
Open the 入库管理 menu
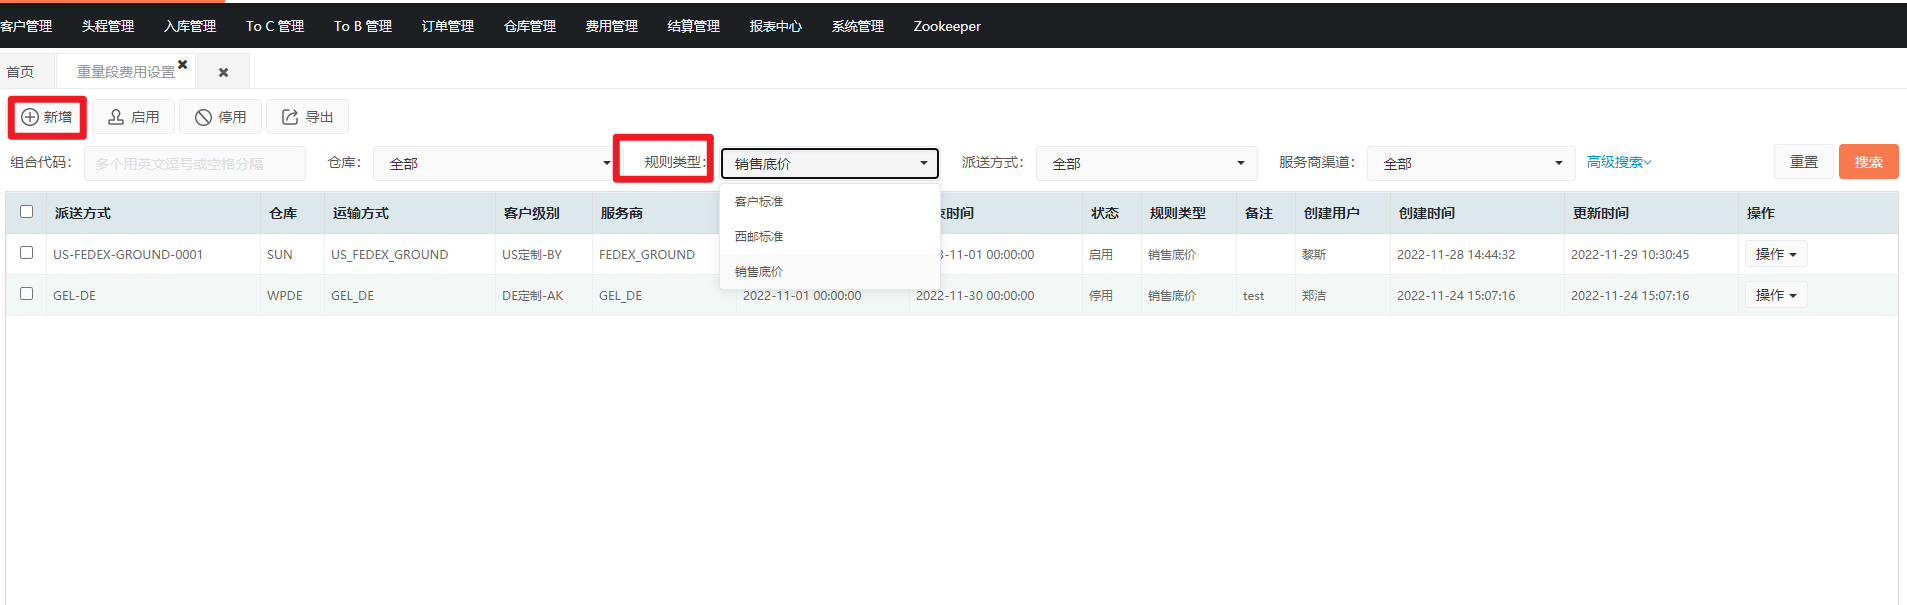click(190, 26)
